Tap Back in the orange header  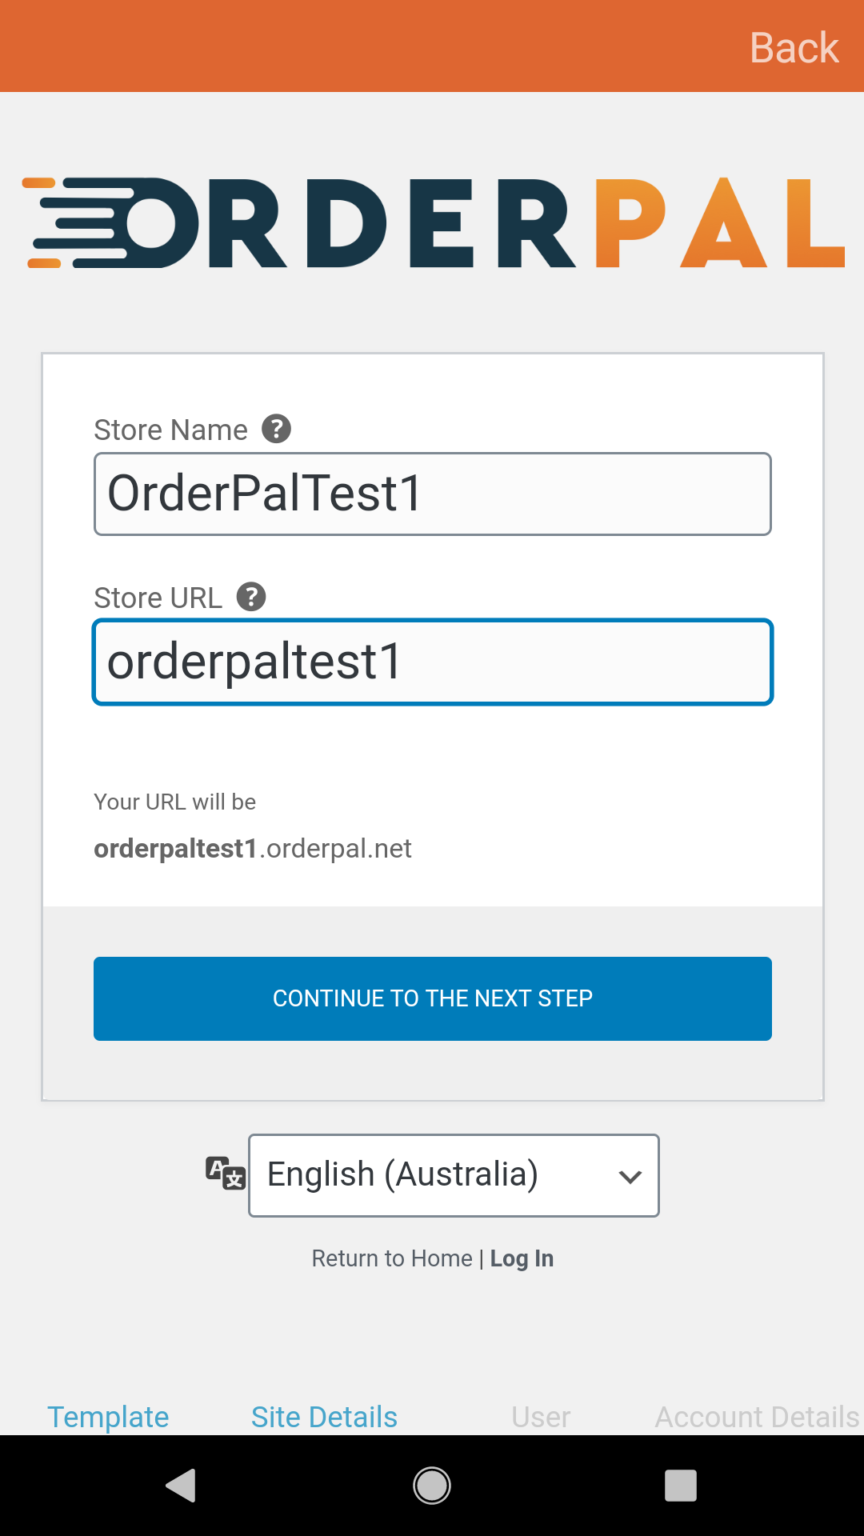[x=794, y=47]
